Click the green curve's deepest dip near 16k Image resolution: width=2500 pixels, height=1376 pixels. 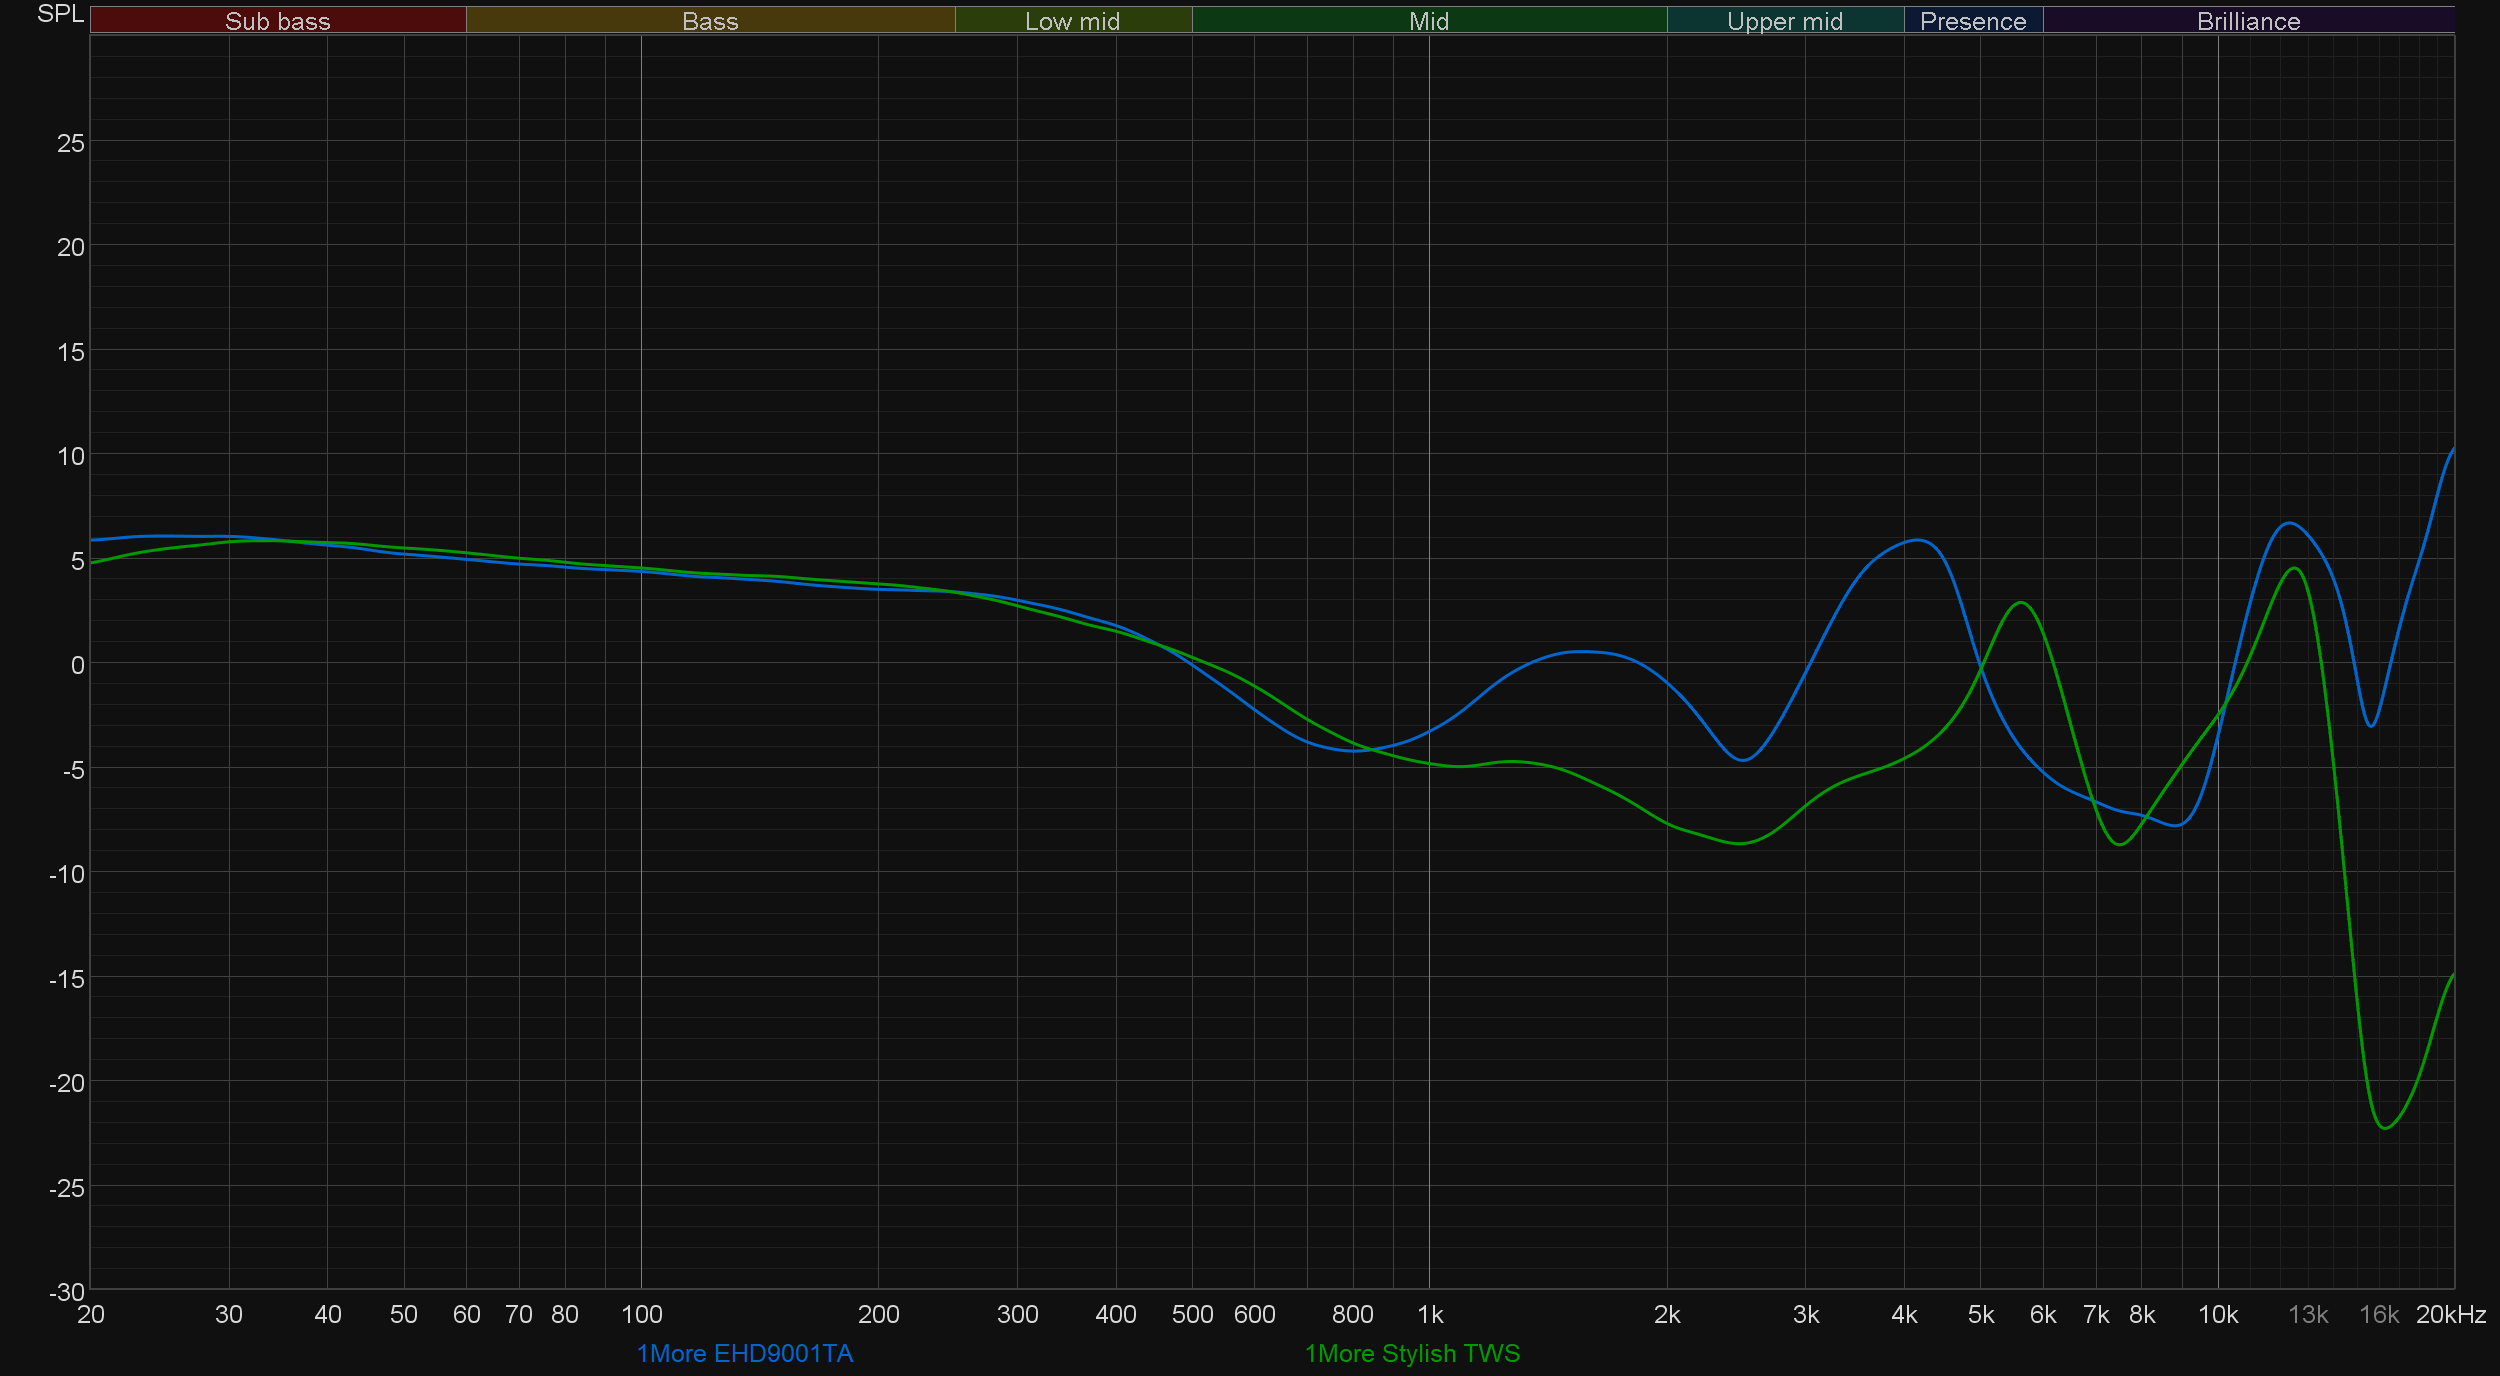pos(2385,1128)
